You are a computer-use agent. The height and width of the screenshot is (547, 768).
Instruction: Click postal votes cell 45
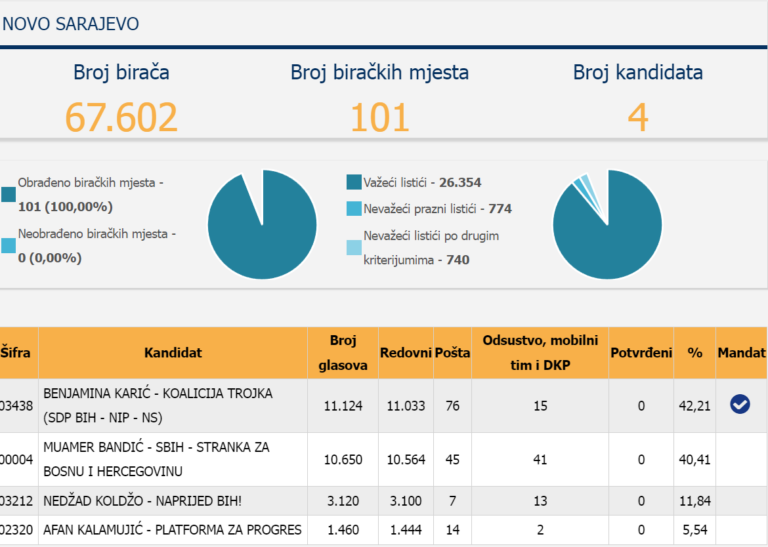453,459
